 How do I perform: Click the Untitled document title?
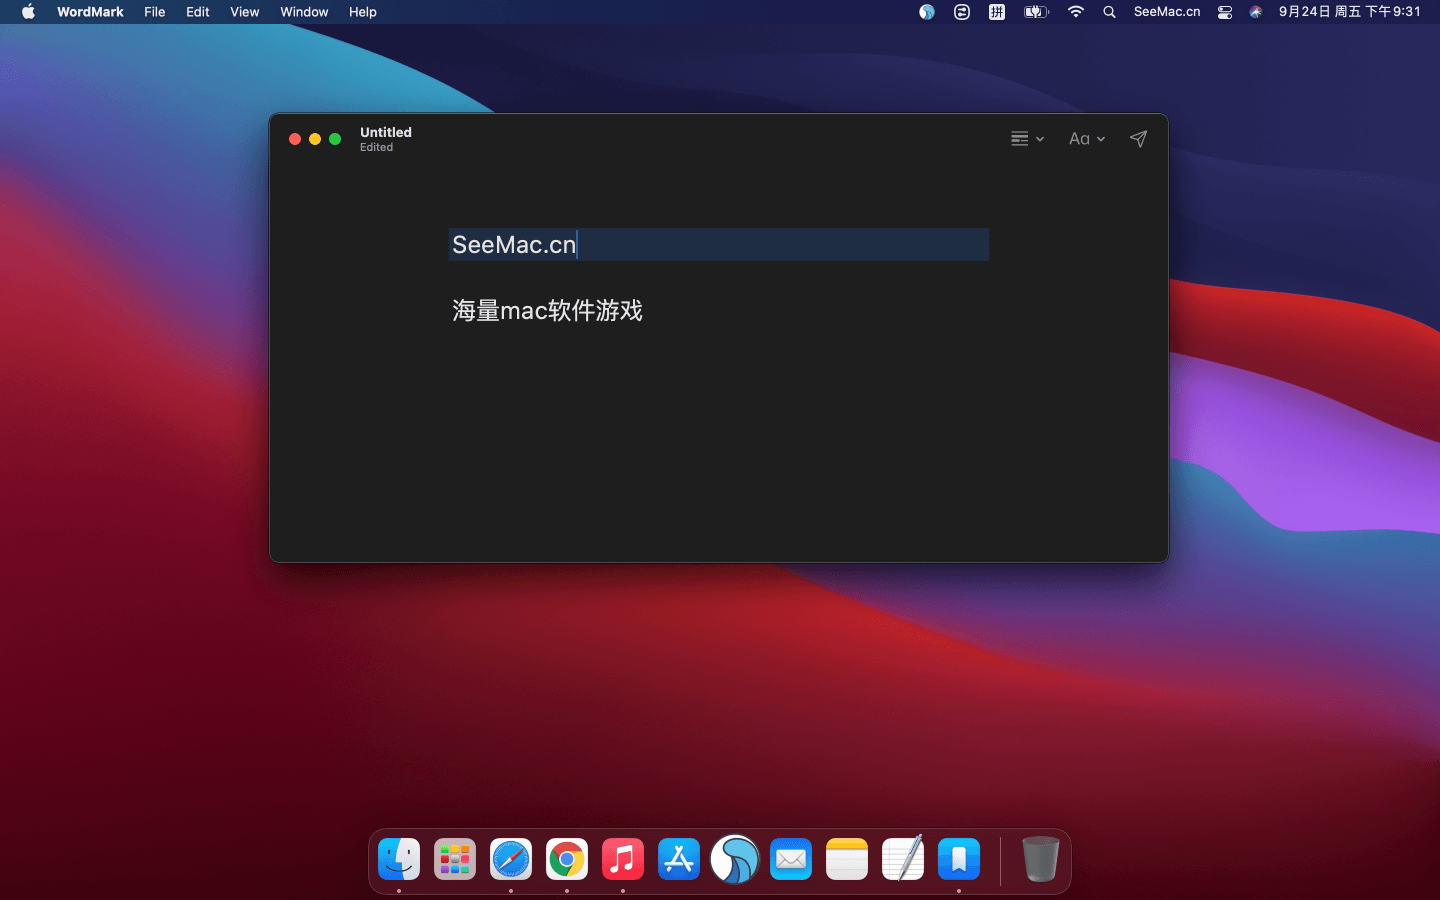(x=386, y=132)
